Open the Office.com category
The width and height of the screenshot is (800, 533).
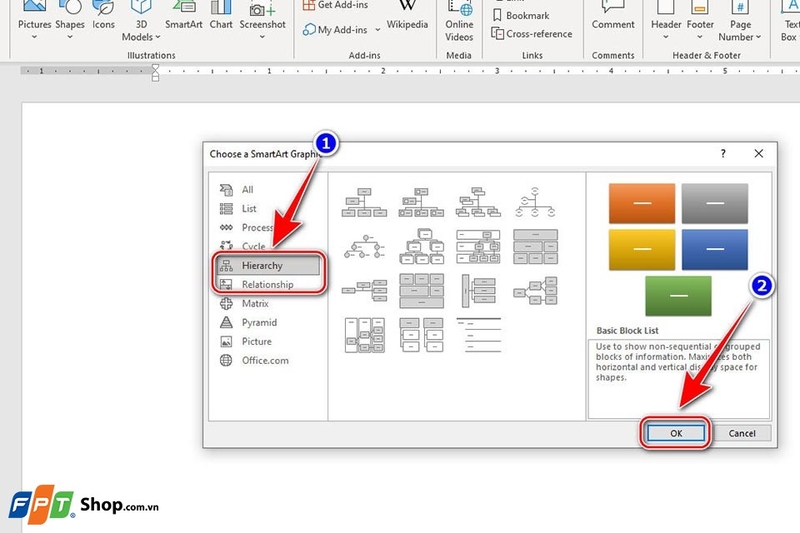pos(265,361)
